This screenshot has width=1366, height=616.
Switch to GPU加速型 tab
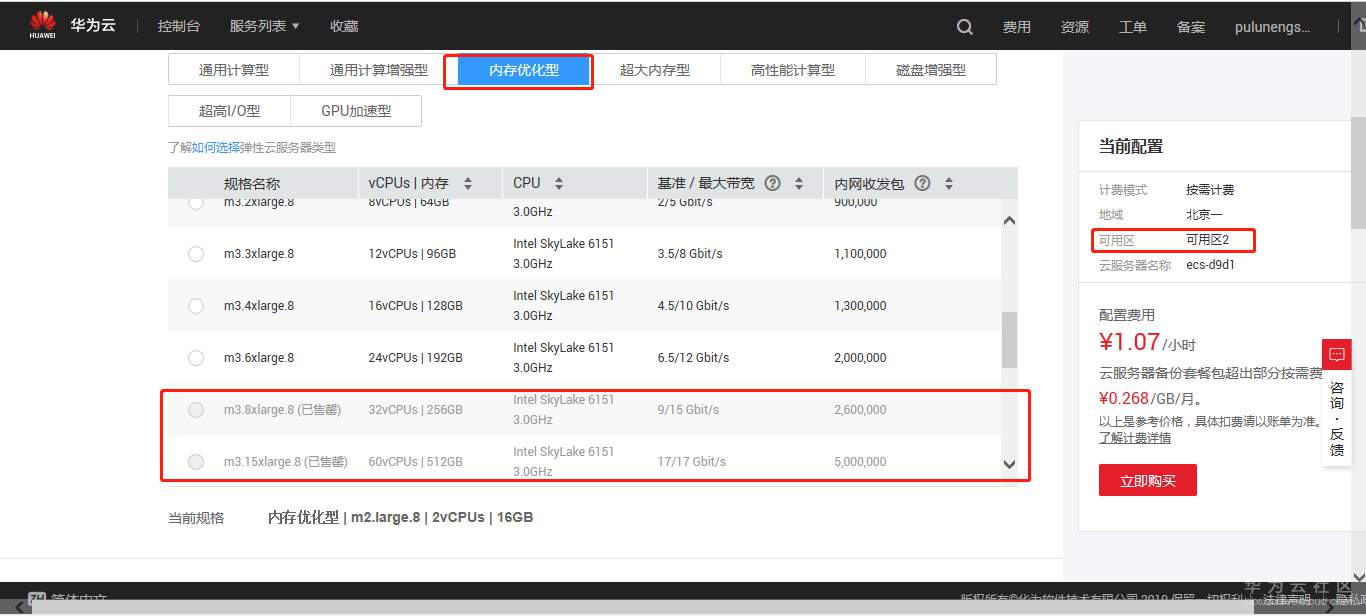click(356, 111)
